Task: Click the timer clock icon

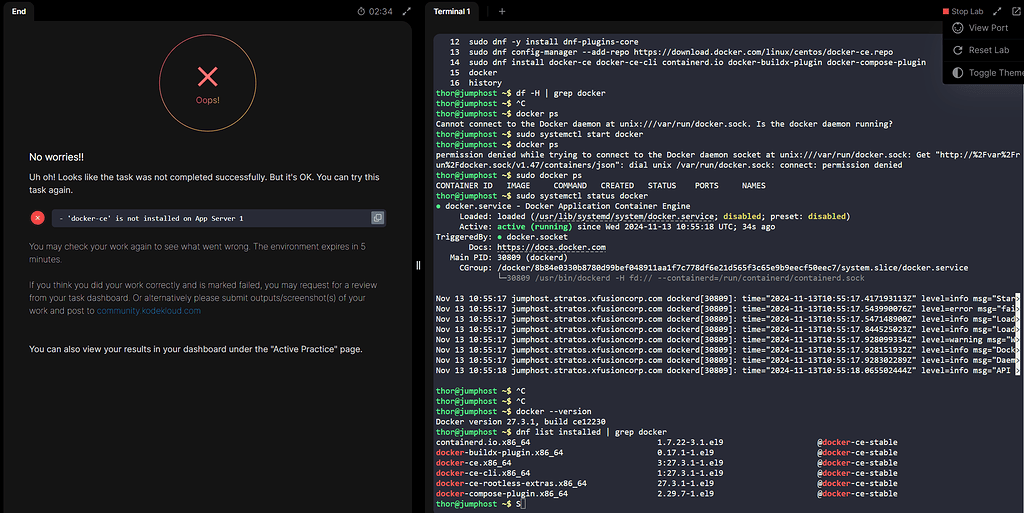Action: pyautogui.click(x=361, y=11)
